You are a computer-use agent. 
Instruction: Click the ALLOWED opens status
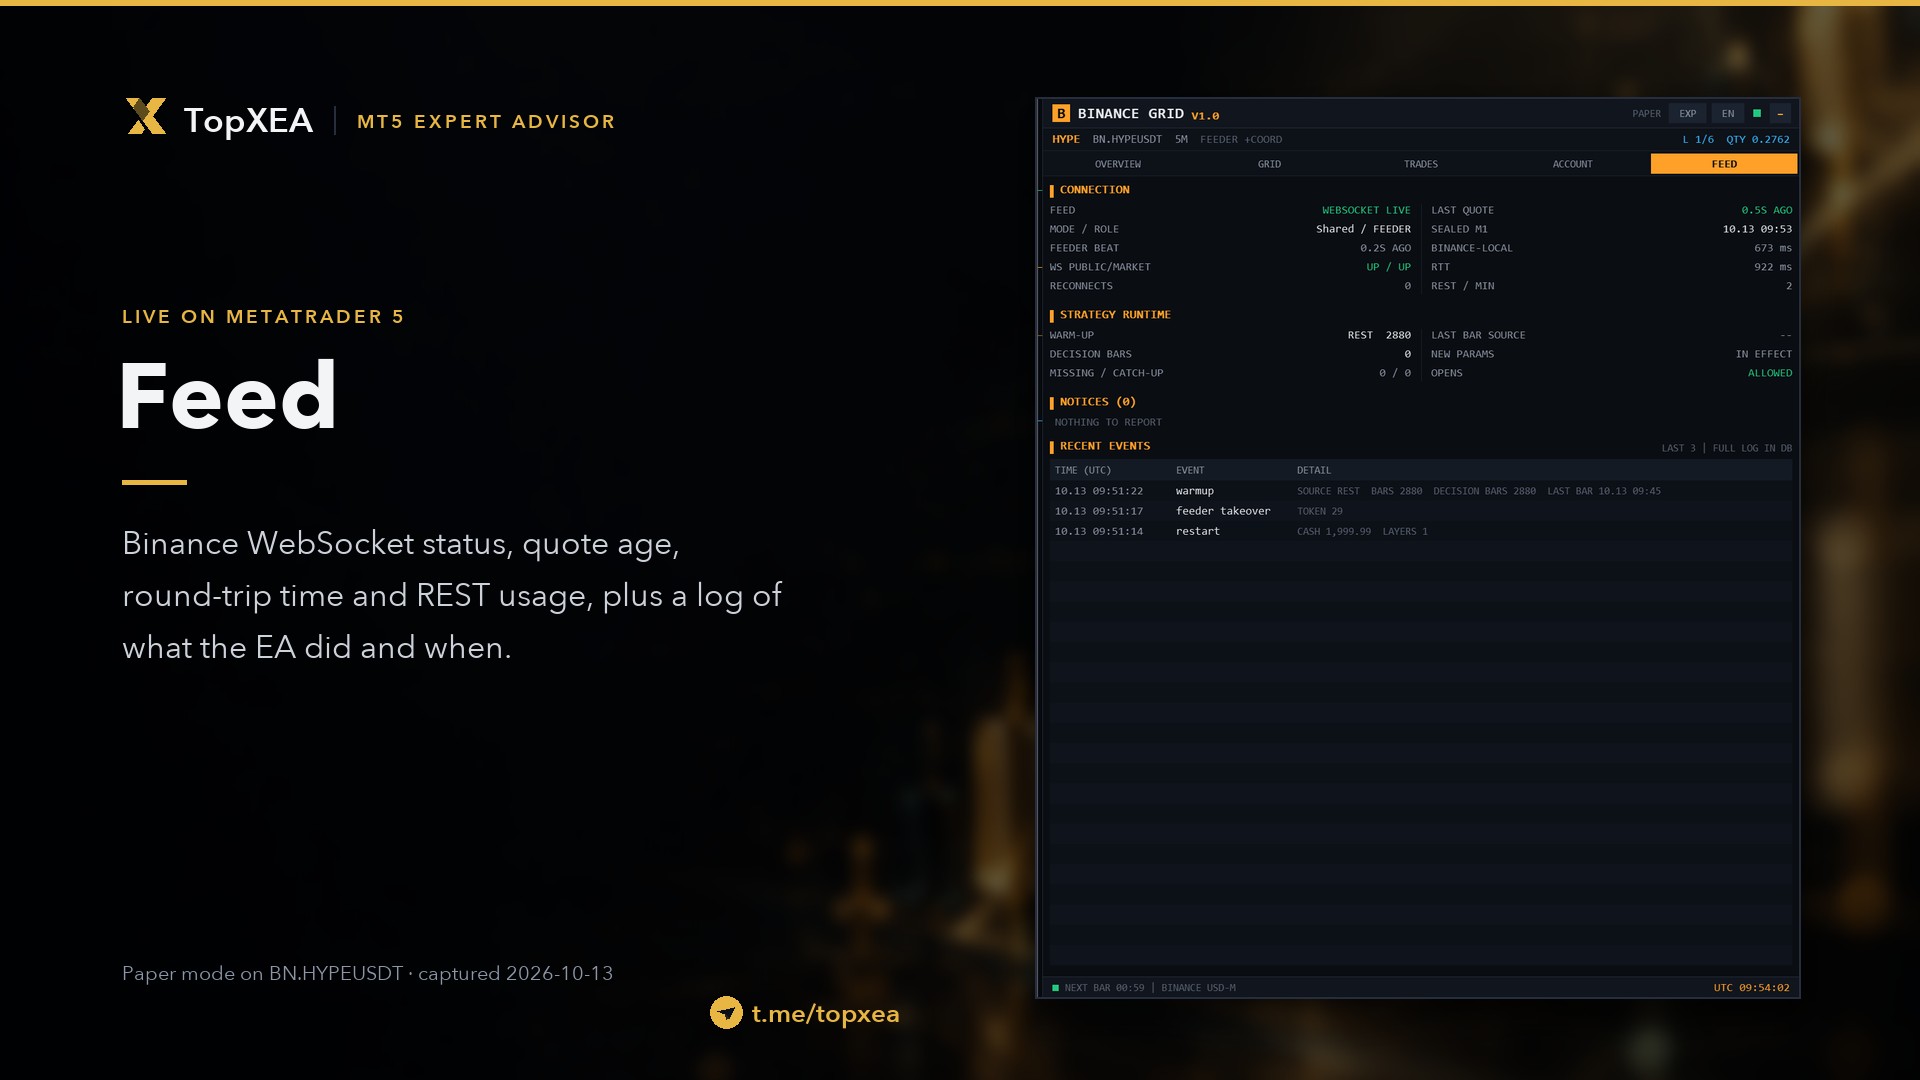click(x=1770, y=374)
